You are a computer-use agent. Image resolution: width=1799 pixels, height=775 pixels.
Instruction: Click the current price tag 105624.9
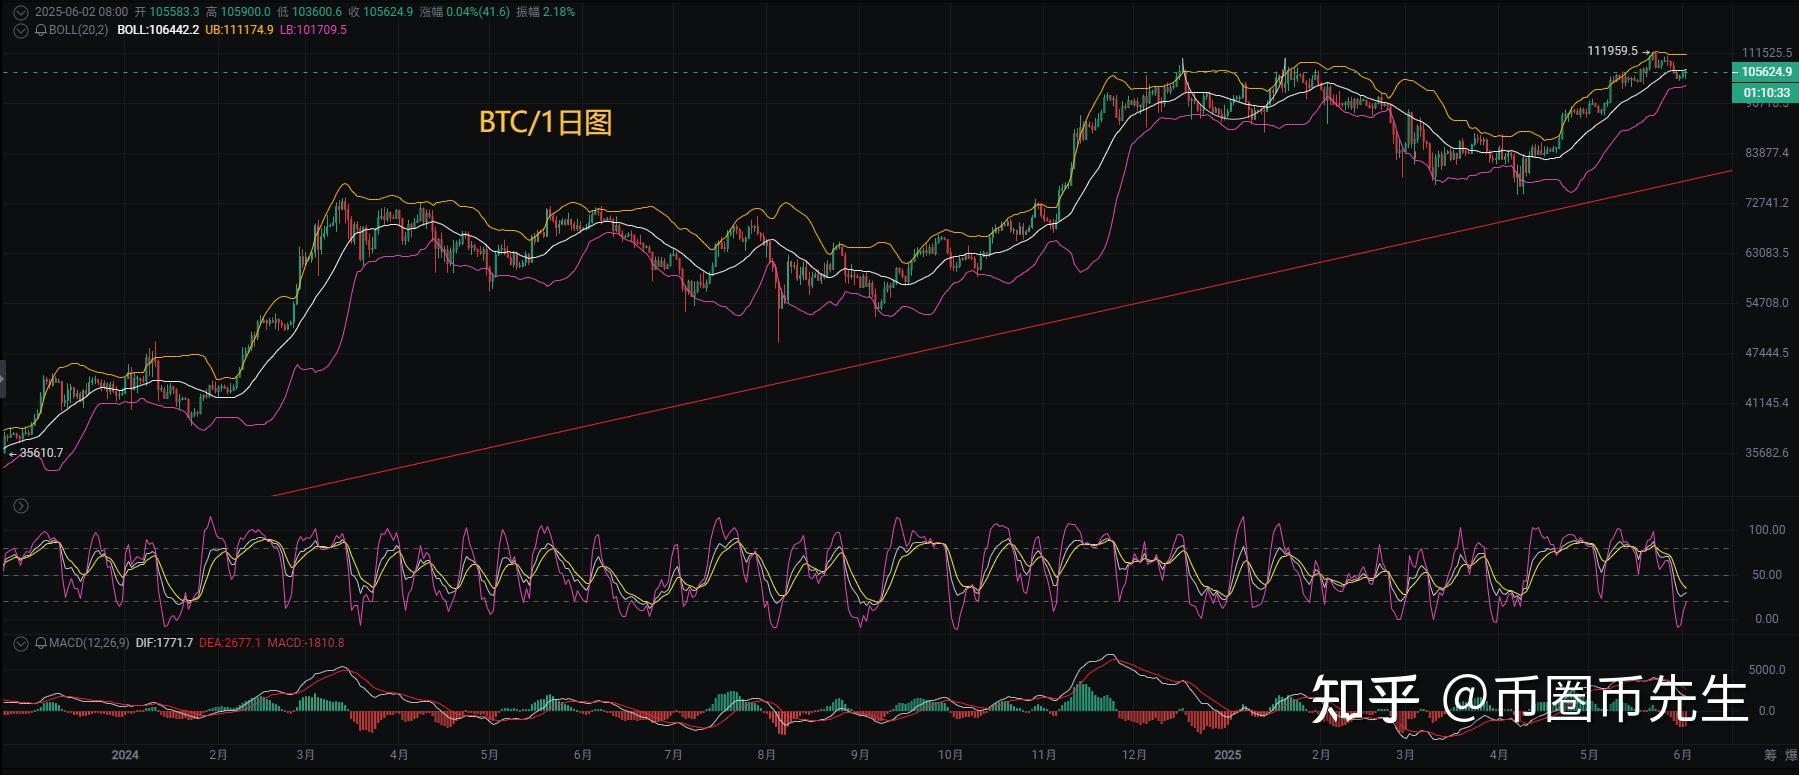click(1765, 72)
